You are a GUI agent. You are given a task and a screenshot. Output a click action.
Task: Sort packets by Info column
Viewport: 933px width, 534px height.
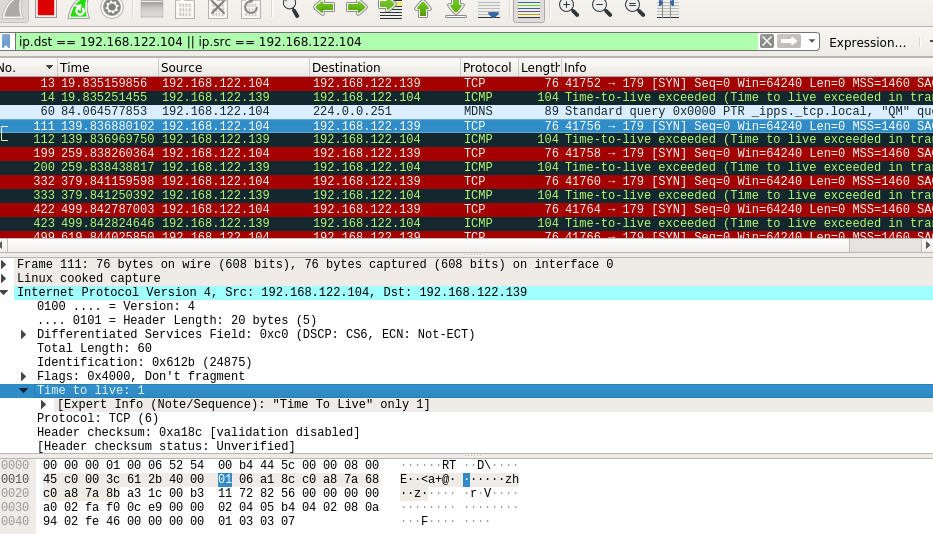point(747,67)
